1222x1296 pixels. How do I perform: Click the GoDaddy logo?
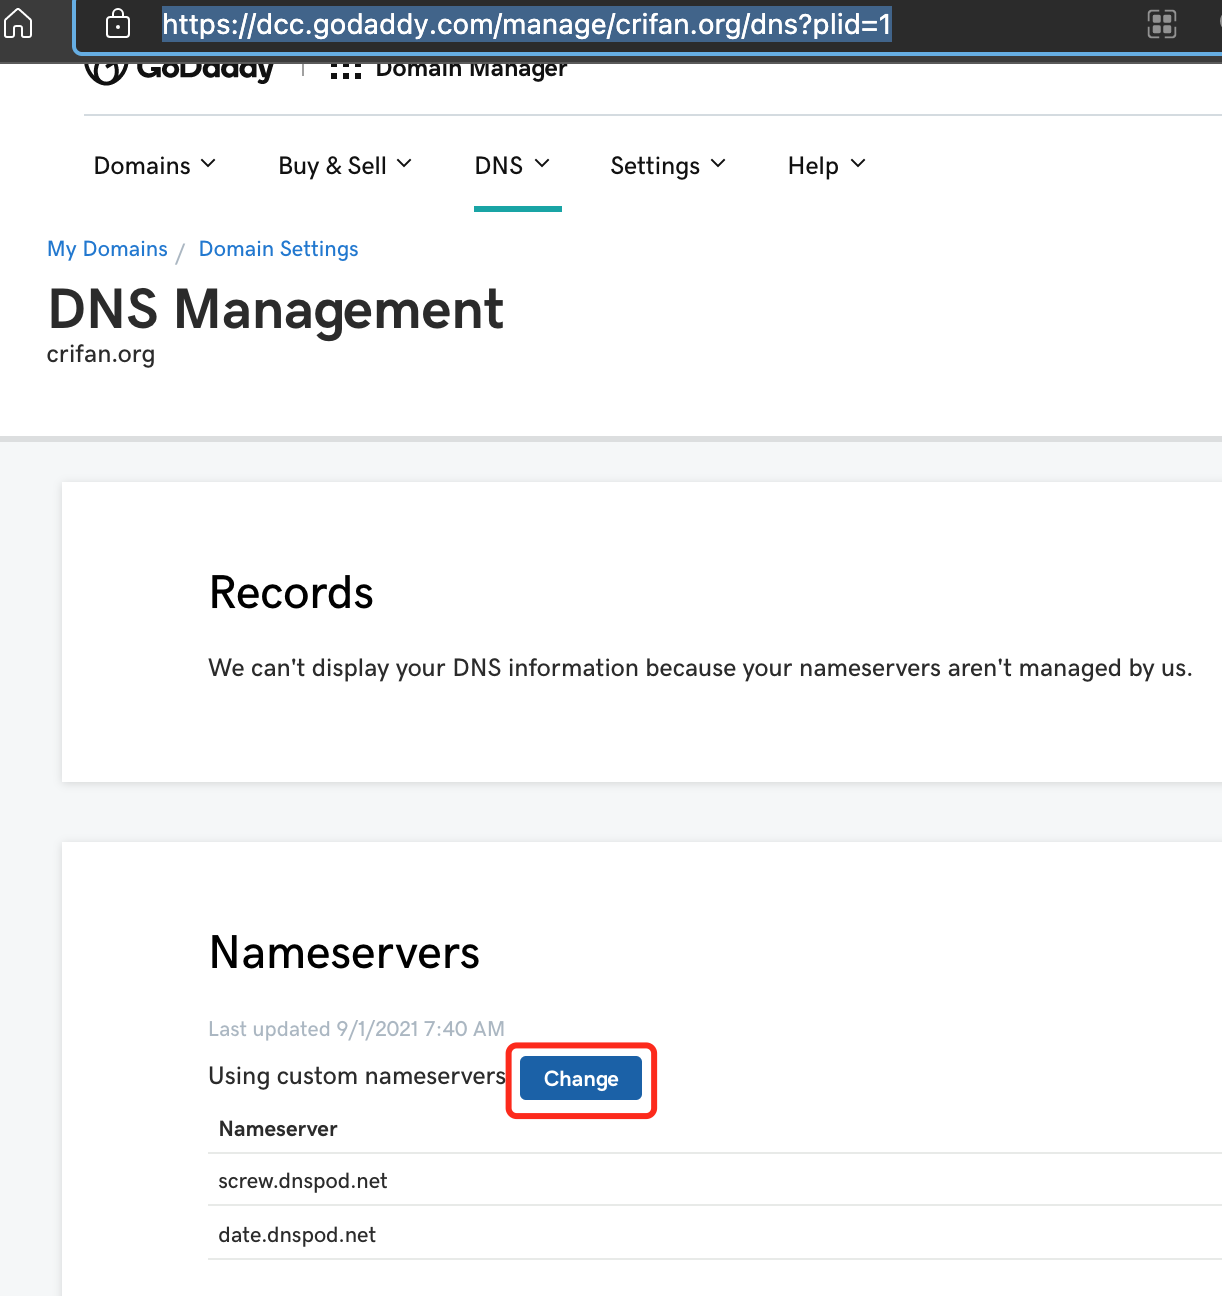tap(179, 72)
